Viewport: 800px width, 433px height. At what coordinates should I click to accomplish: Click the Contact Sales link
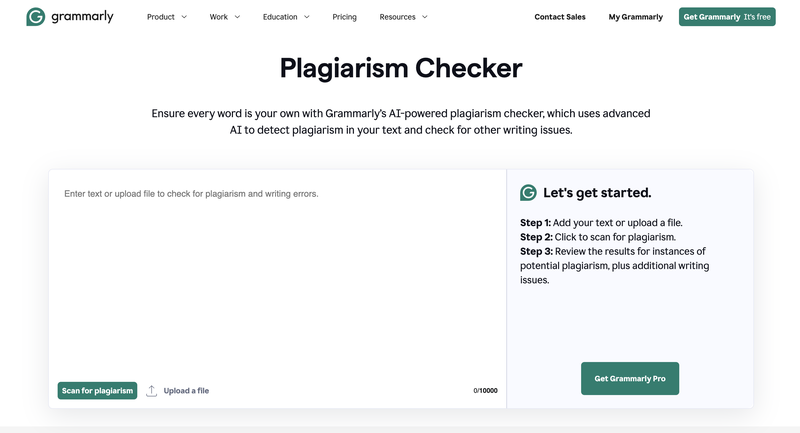[x=560, y=17]
